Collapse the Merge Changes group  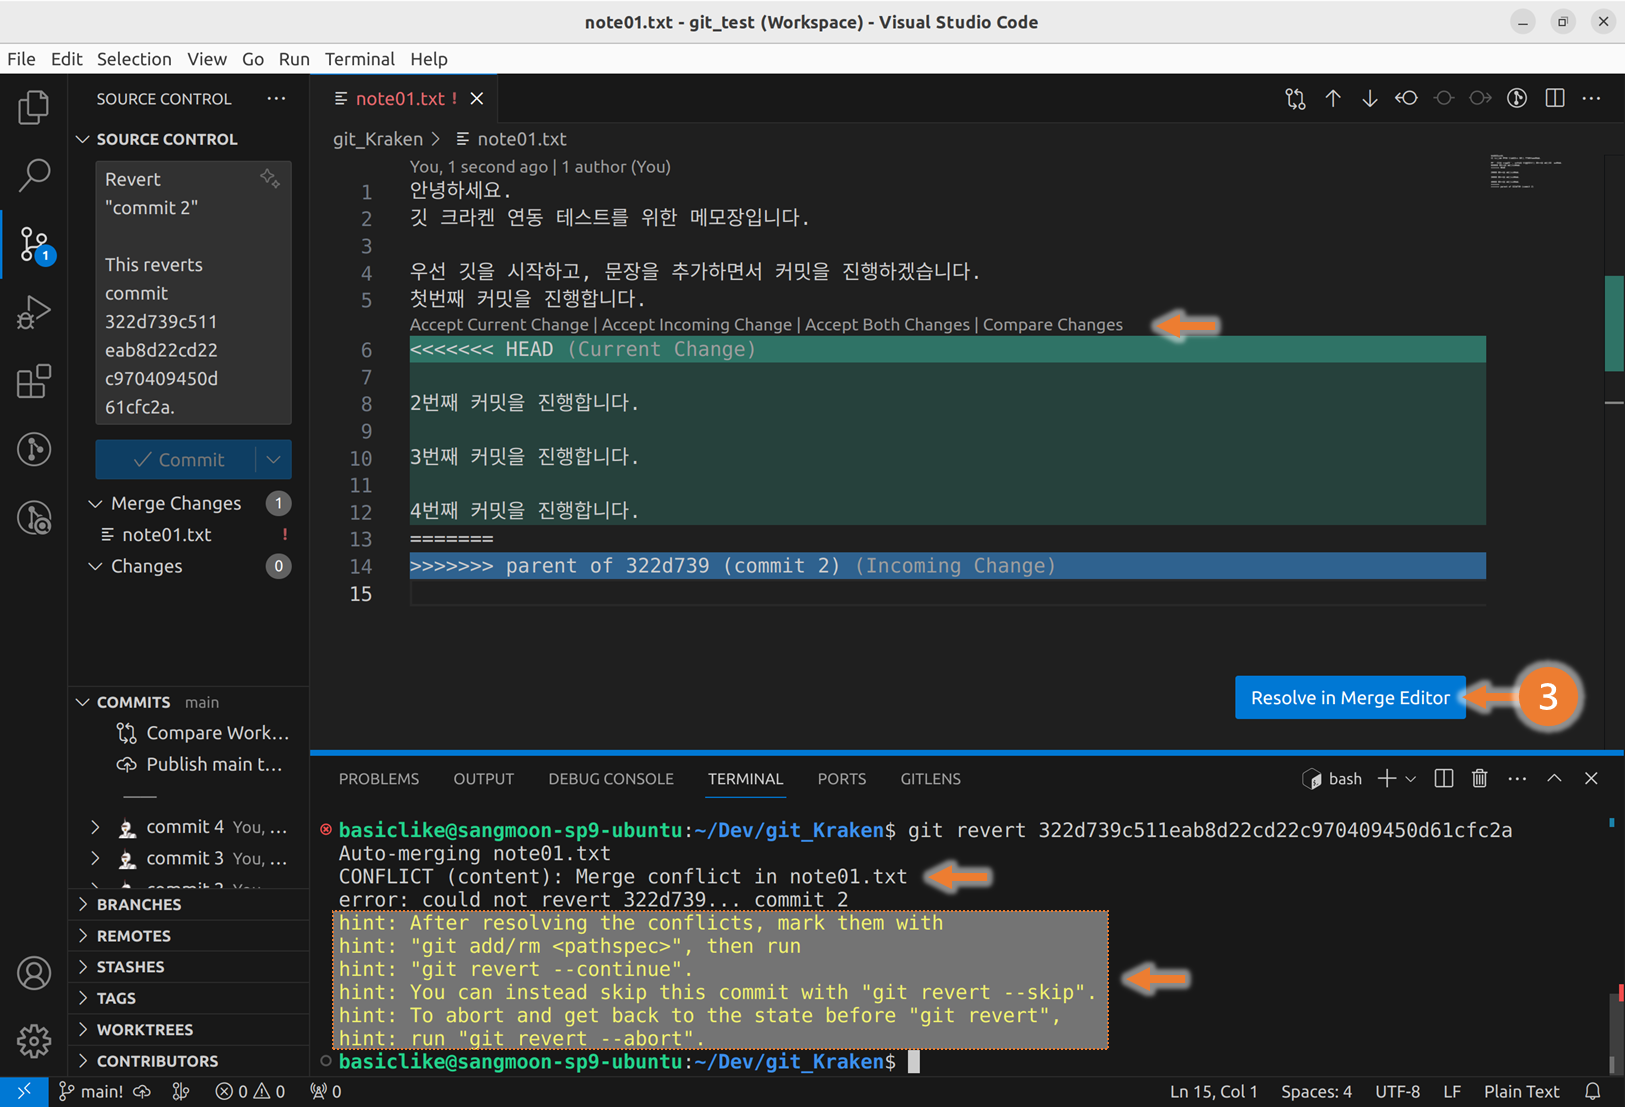pyautogui.click(x=95, y=503)
